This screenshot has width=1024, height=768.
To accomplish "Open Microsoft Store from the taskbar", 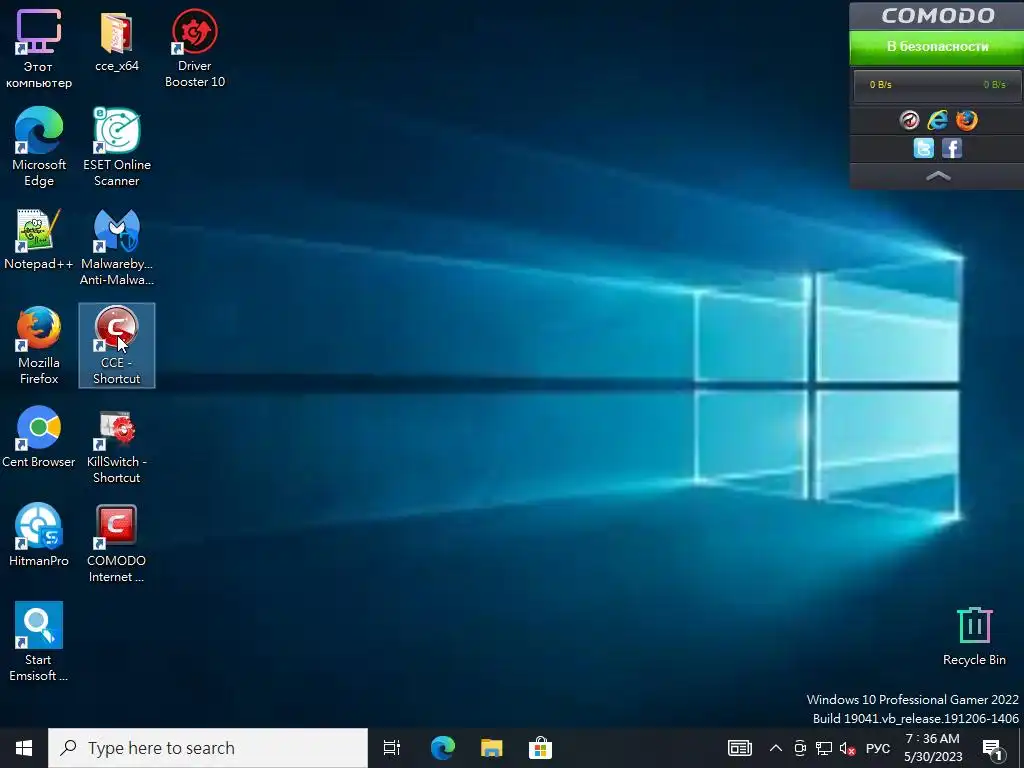I will (x=540, y=748).
